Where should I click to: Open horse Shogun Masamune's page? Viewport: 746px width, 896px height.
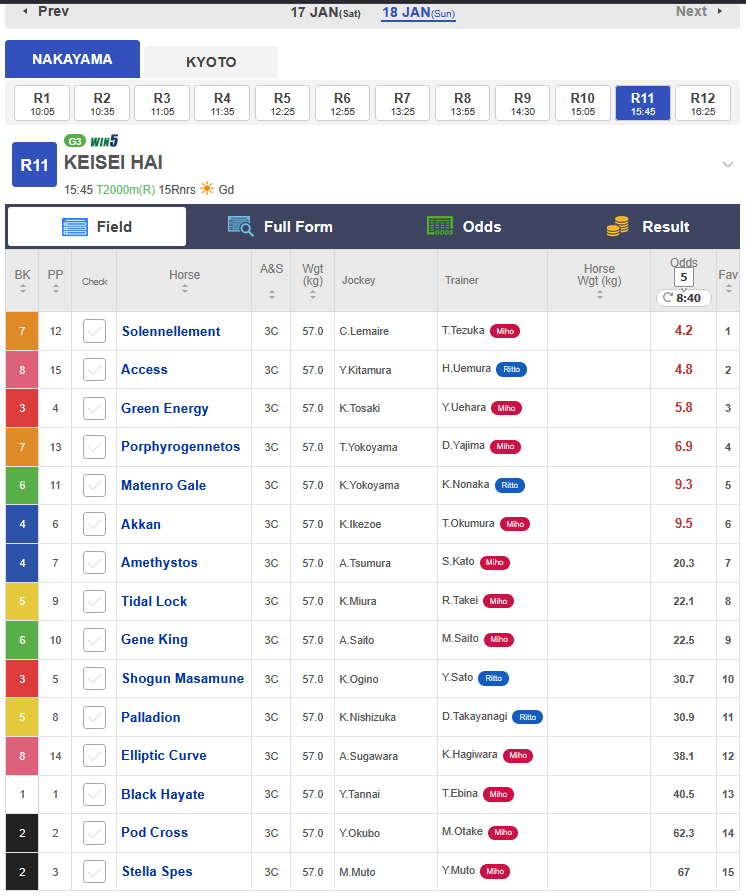(183, 678)
